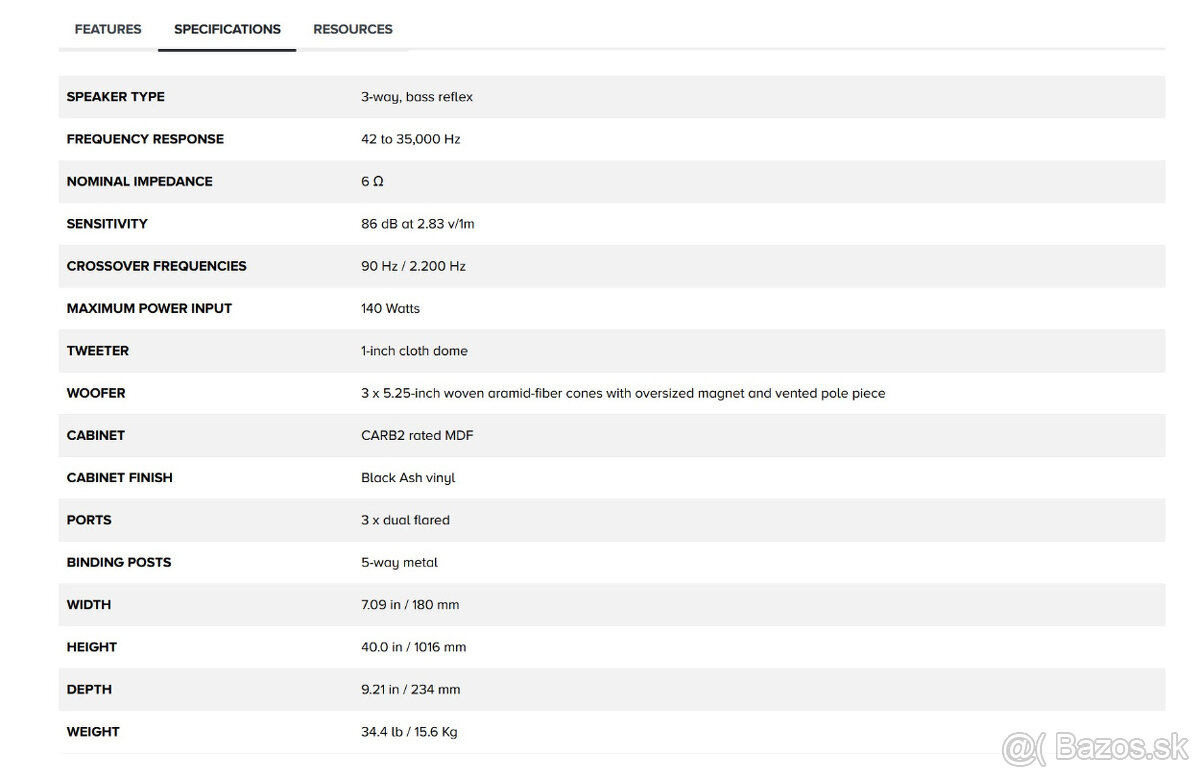The image size is (1200, 777).
Task: Click the Height row label
Action: (x=91, y=647)
